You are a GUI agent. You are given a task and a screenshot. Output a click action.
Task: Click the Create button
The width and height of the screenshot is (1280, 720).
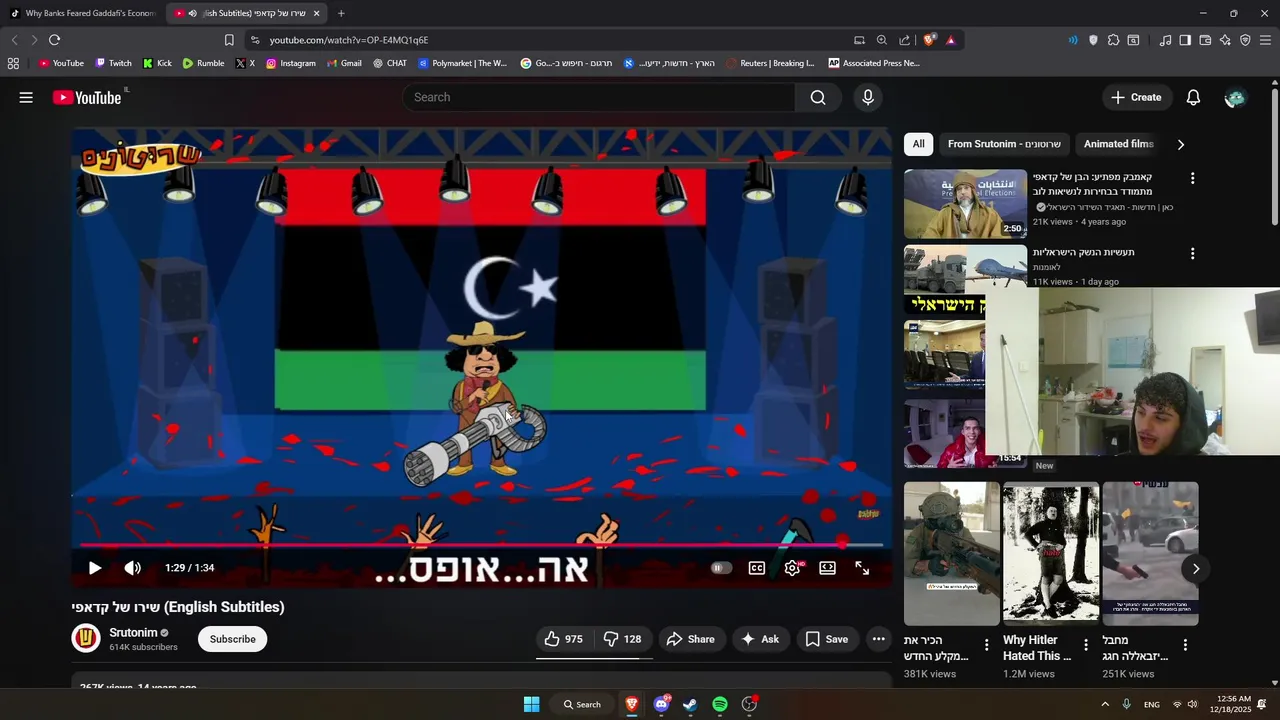point(1135,97)
